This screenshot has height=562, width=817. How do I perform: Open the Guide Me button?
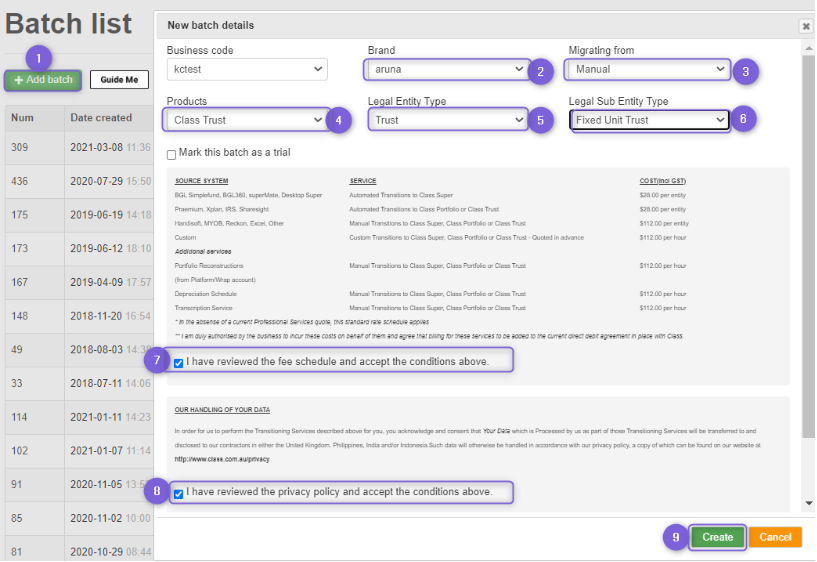(119, 80)
